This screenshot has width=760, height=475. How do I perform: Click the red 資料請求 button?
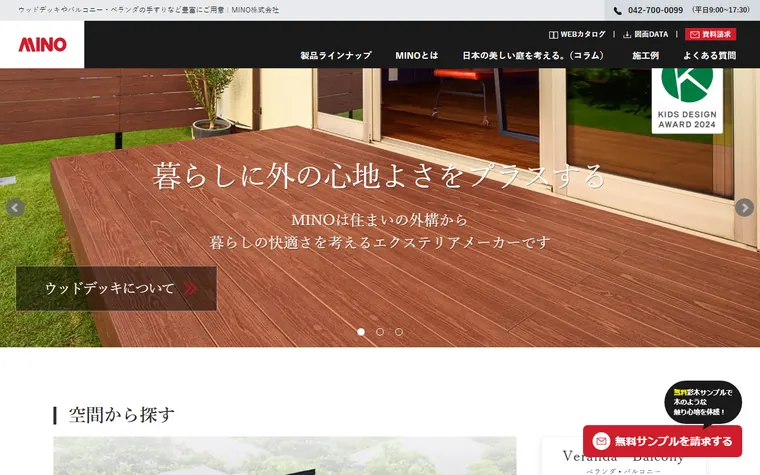[711, 34]
